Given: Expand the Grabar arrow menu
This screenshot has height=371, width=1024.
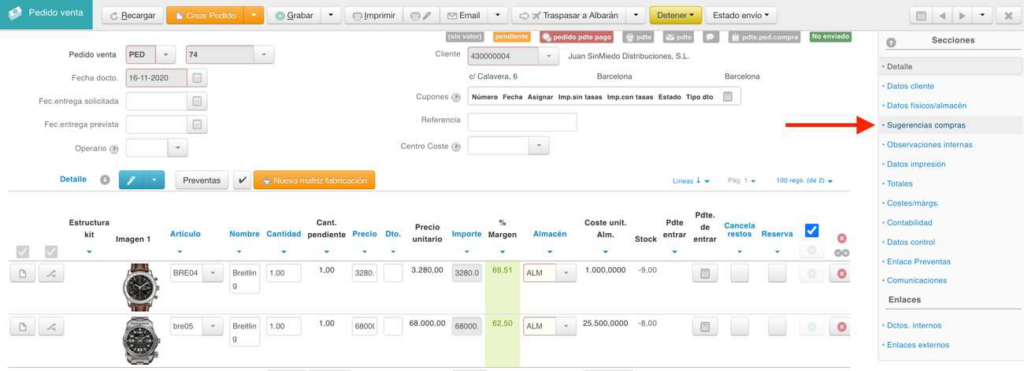Looking at the screenshot, I should pyautogui.click(x=331, y=15).
